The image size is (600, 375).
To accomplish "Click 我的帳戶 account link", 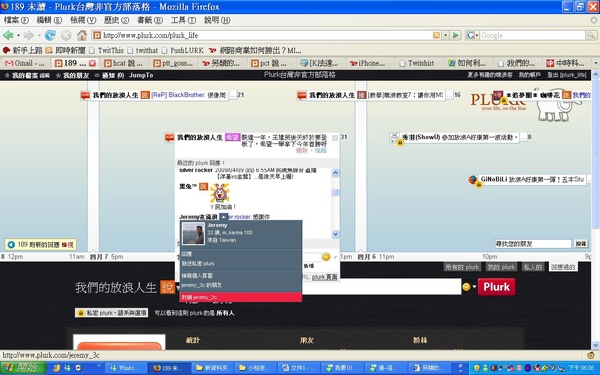I will pos(529,75).
